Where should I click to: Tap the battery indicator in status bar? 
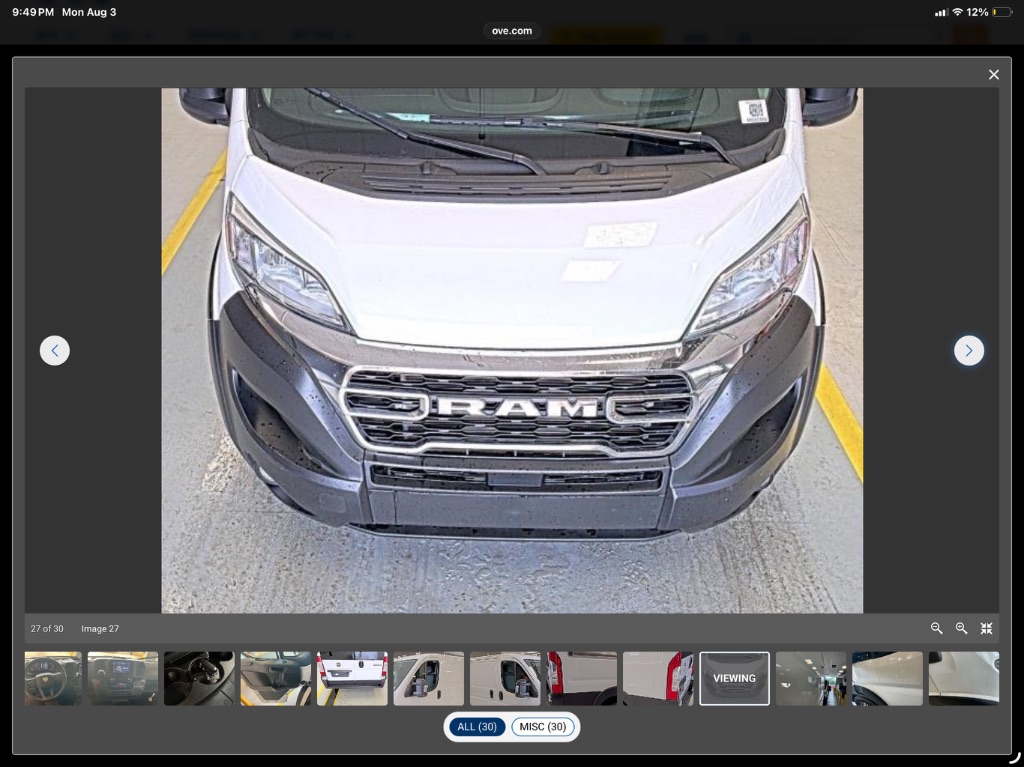click(x=1002, y=12)
